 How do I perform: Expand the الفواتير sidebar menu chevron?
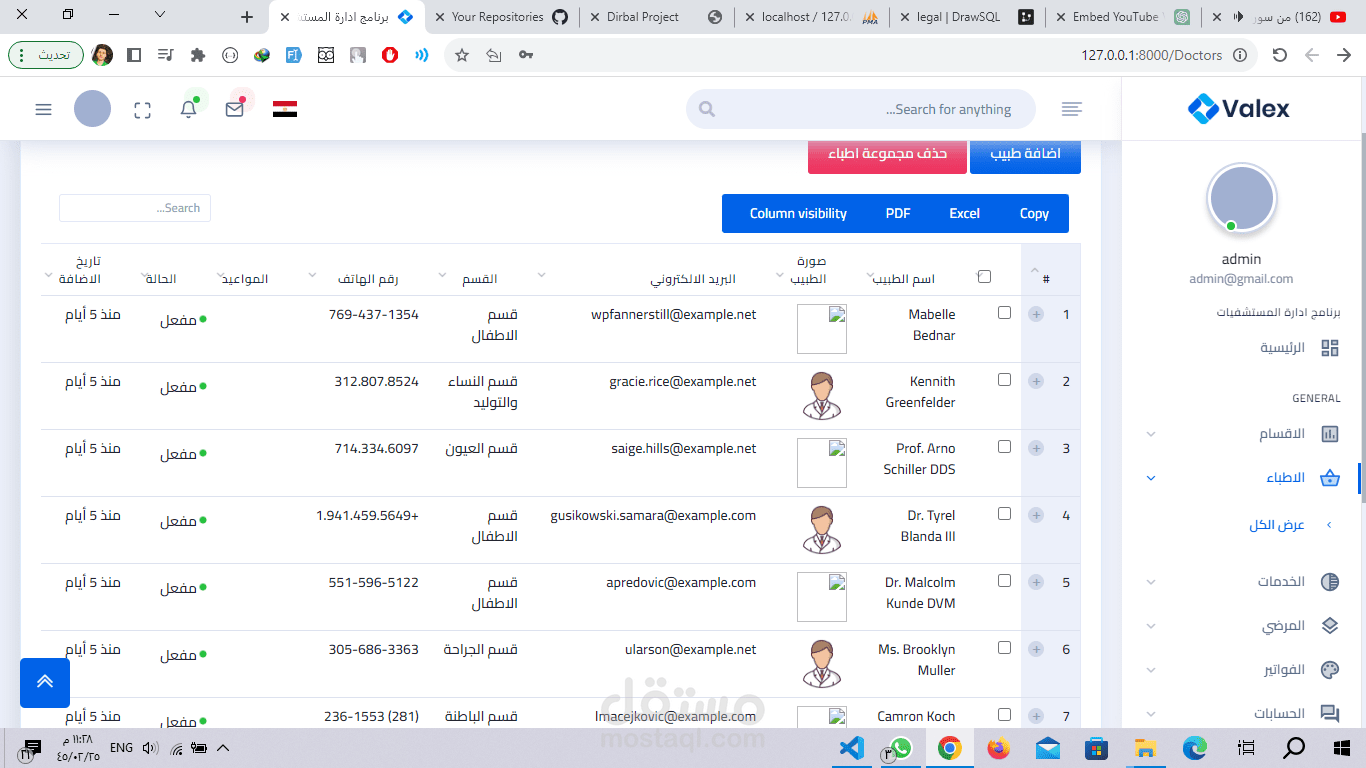tap(1151, 670)
